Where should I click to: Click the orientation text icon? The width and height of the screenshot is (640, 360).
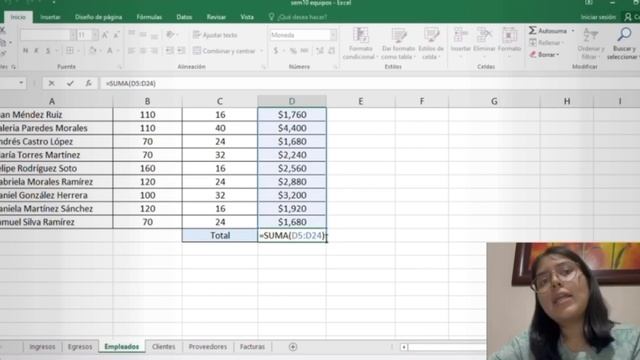point(171,35)
